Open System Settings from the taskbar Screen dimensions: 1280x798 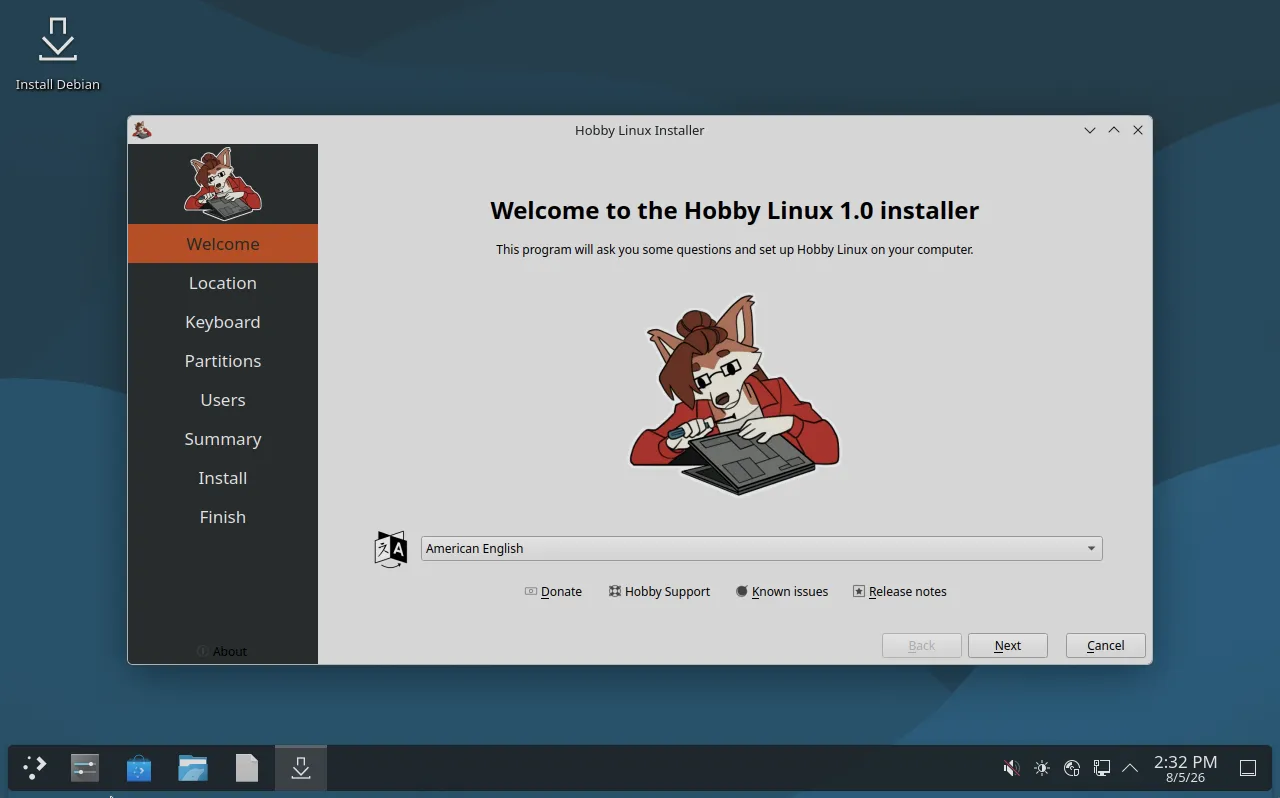85,768
